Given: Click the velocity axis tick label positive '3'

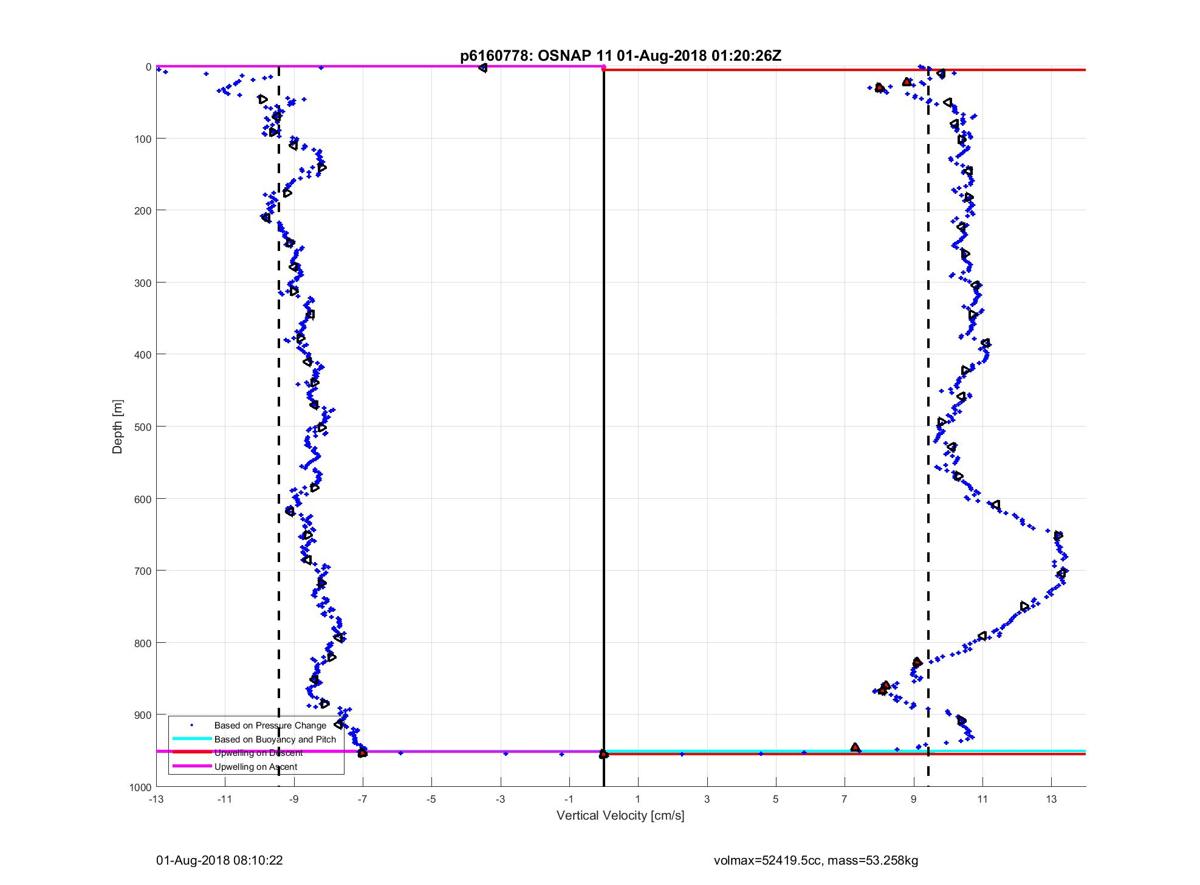Looking at the screenshot, I should 707,799.
